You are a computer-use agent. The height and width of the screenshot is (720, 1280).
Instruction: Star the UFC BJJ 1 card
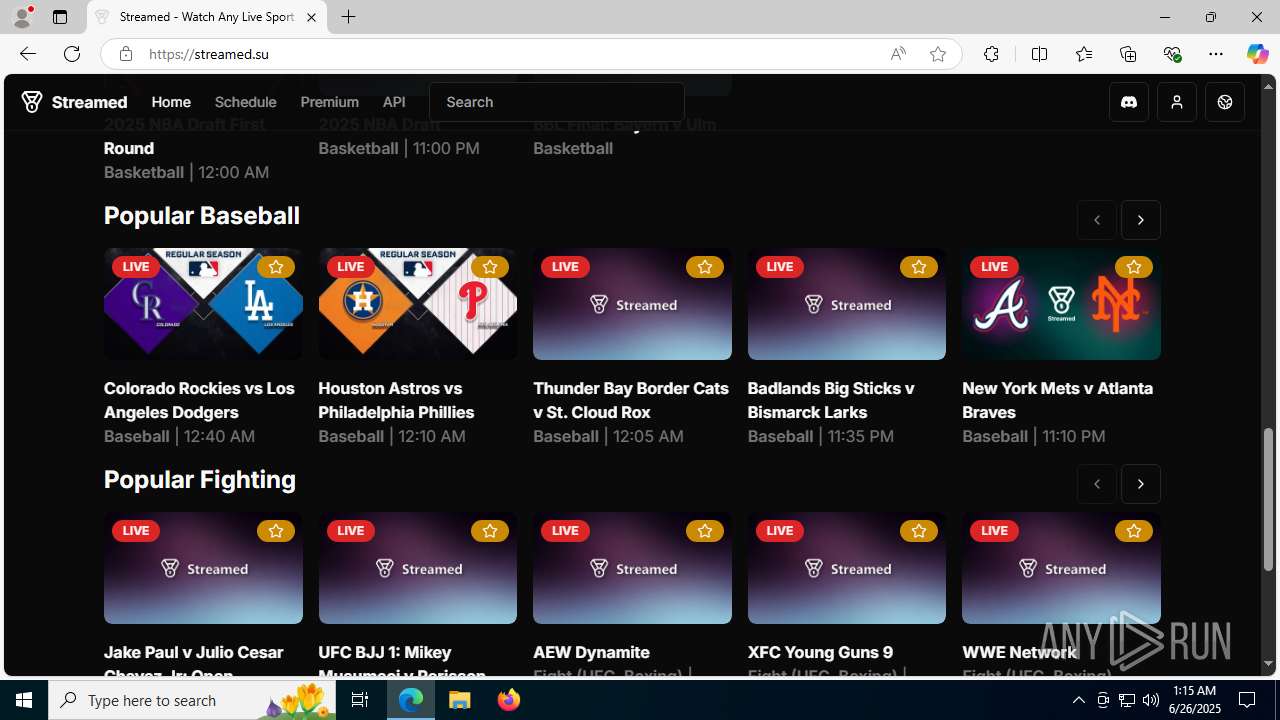pos(490,531)
